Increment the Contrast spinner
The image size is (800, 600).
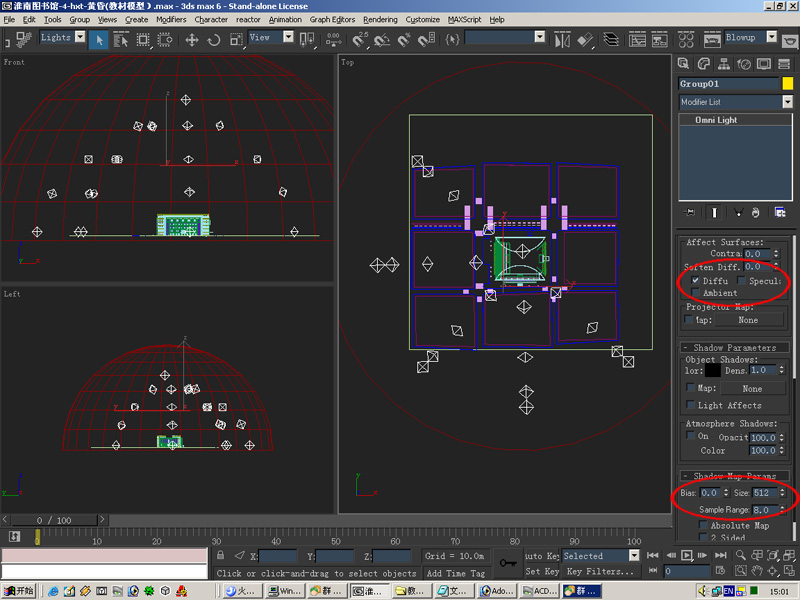point(776,251)
